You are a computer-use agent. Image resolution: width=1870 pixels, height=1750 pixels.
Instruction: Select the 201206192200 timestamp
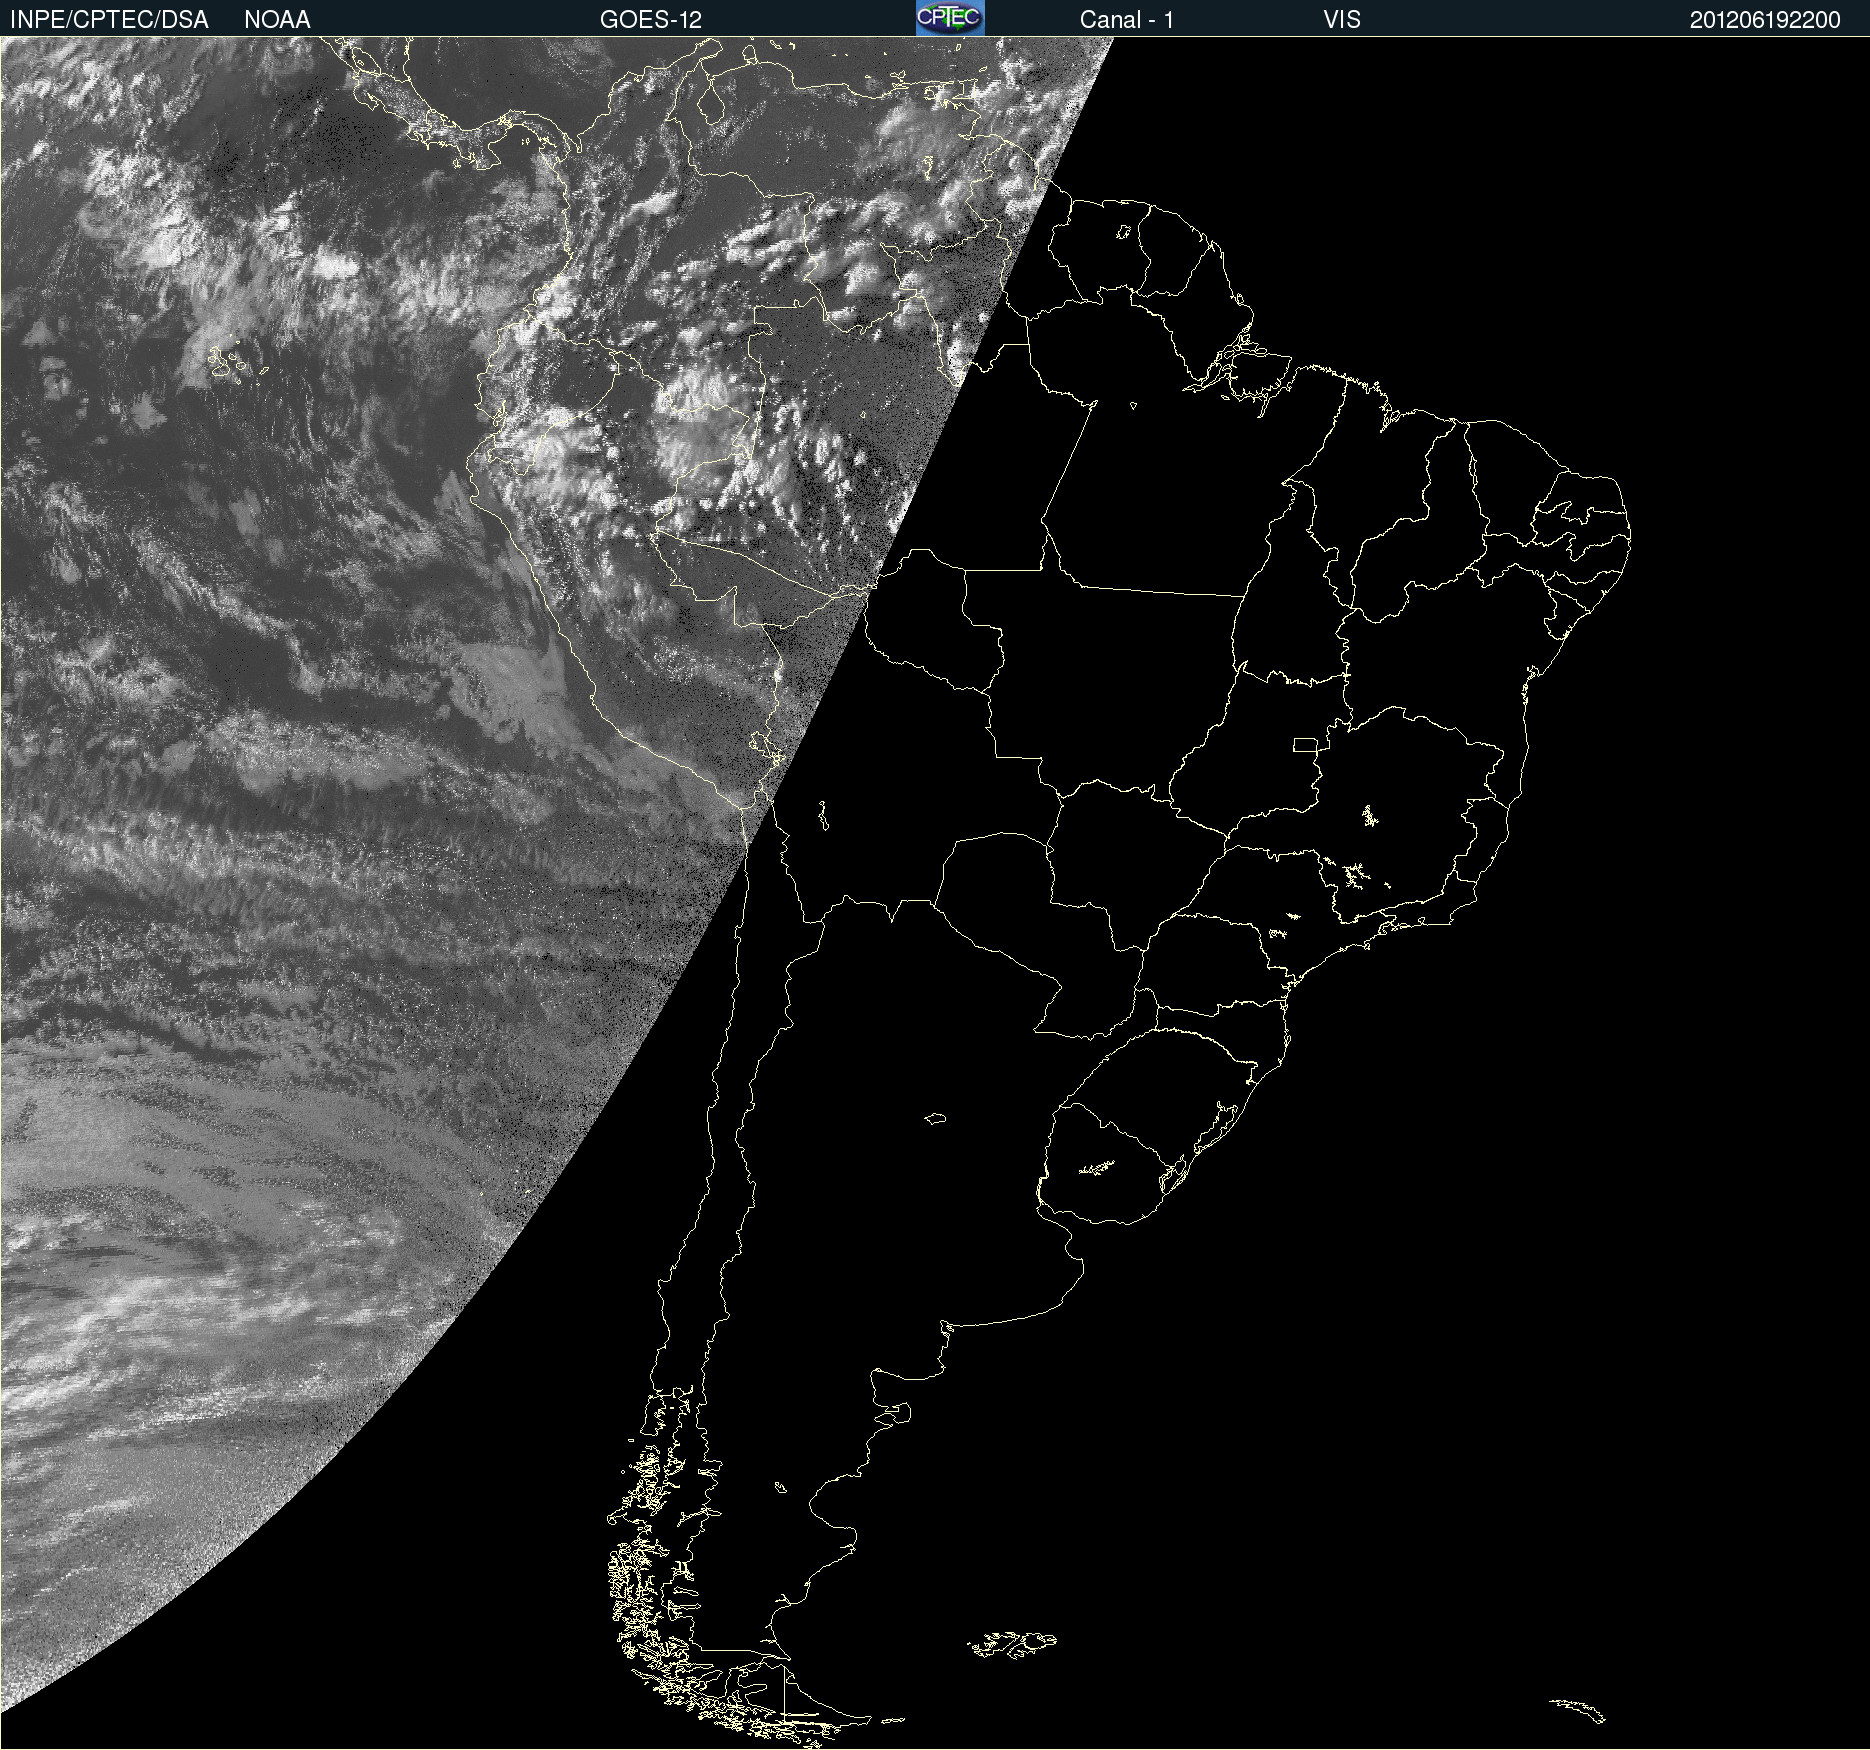(1765, 19)
